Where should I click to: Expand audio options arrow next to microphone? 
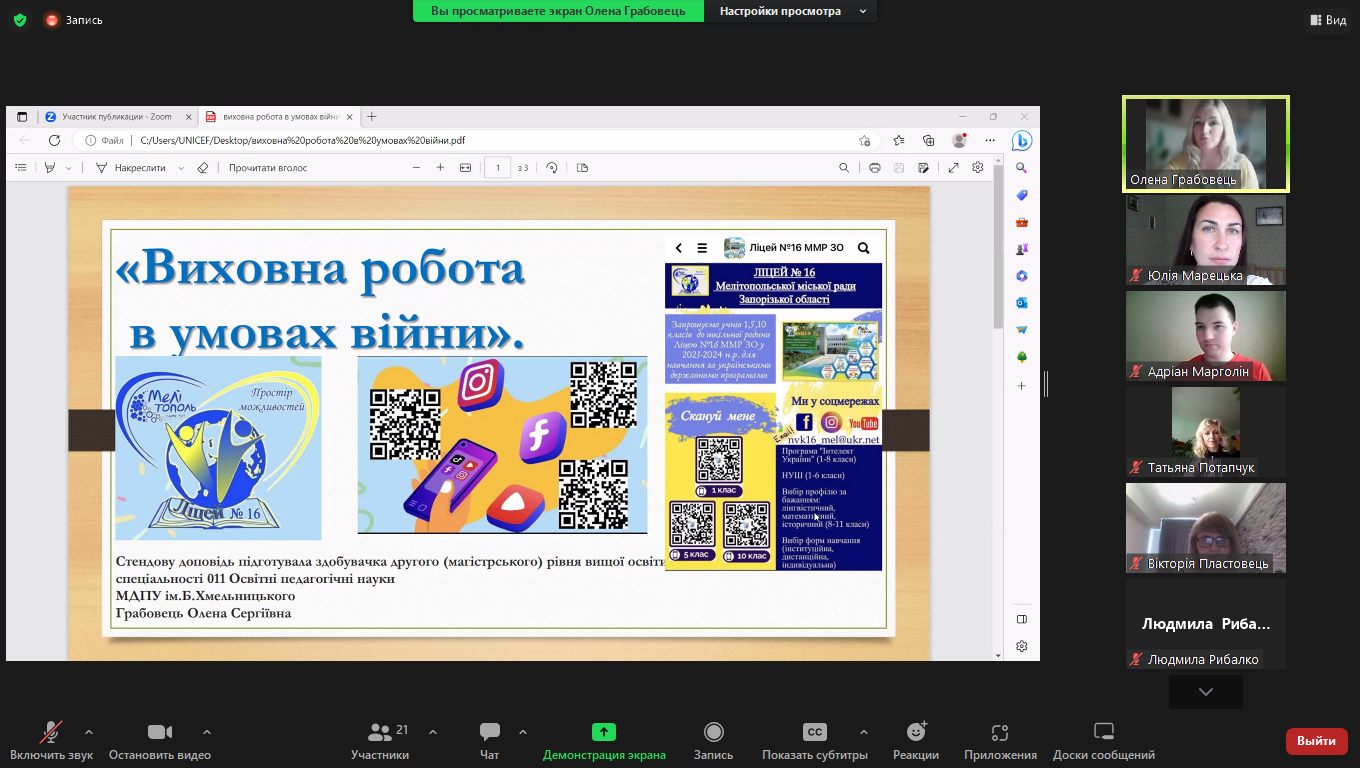click(x=89, y=732)
